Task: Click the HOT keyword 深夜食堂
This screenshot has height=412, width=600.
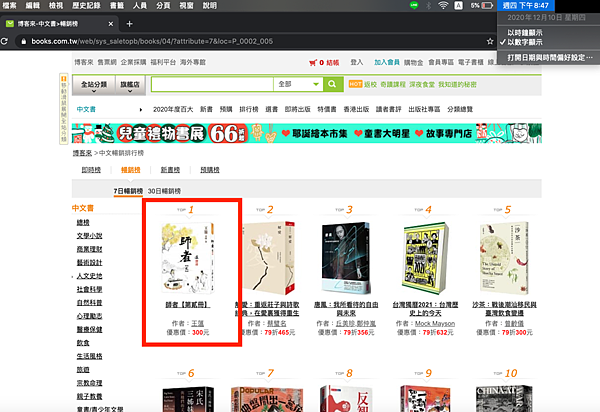Action: pos(422,85)
